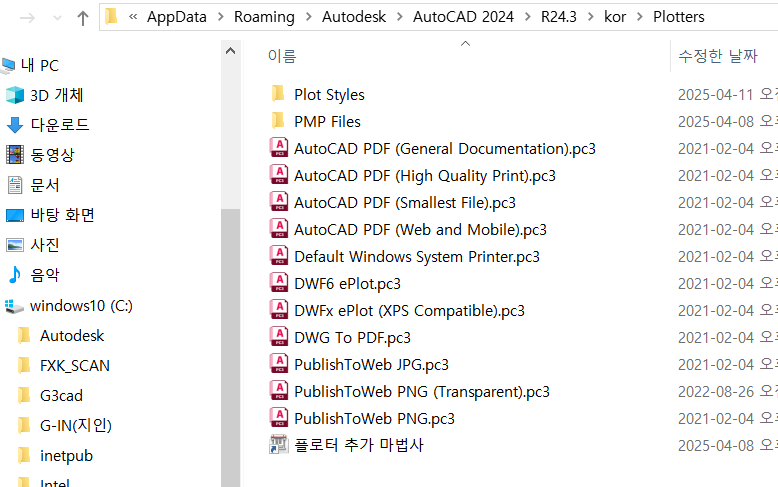This screenshot has width=778, height=487.
Task: Select the 플로터 추가 마법사 name text
Action: coord(359,445)
